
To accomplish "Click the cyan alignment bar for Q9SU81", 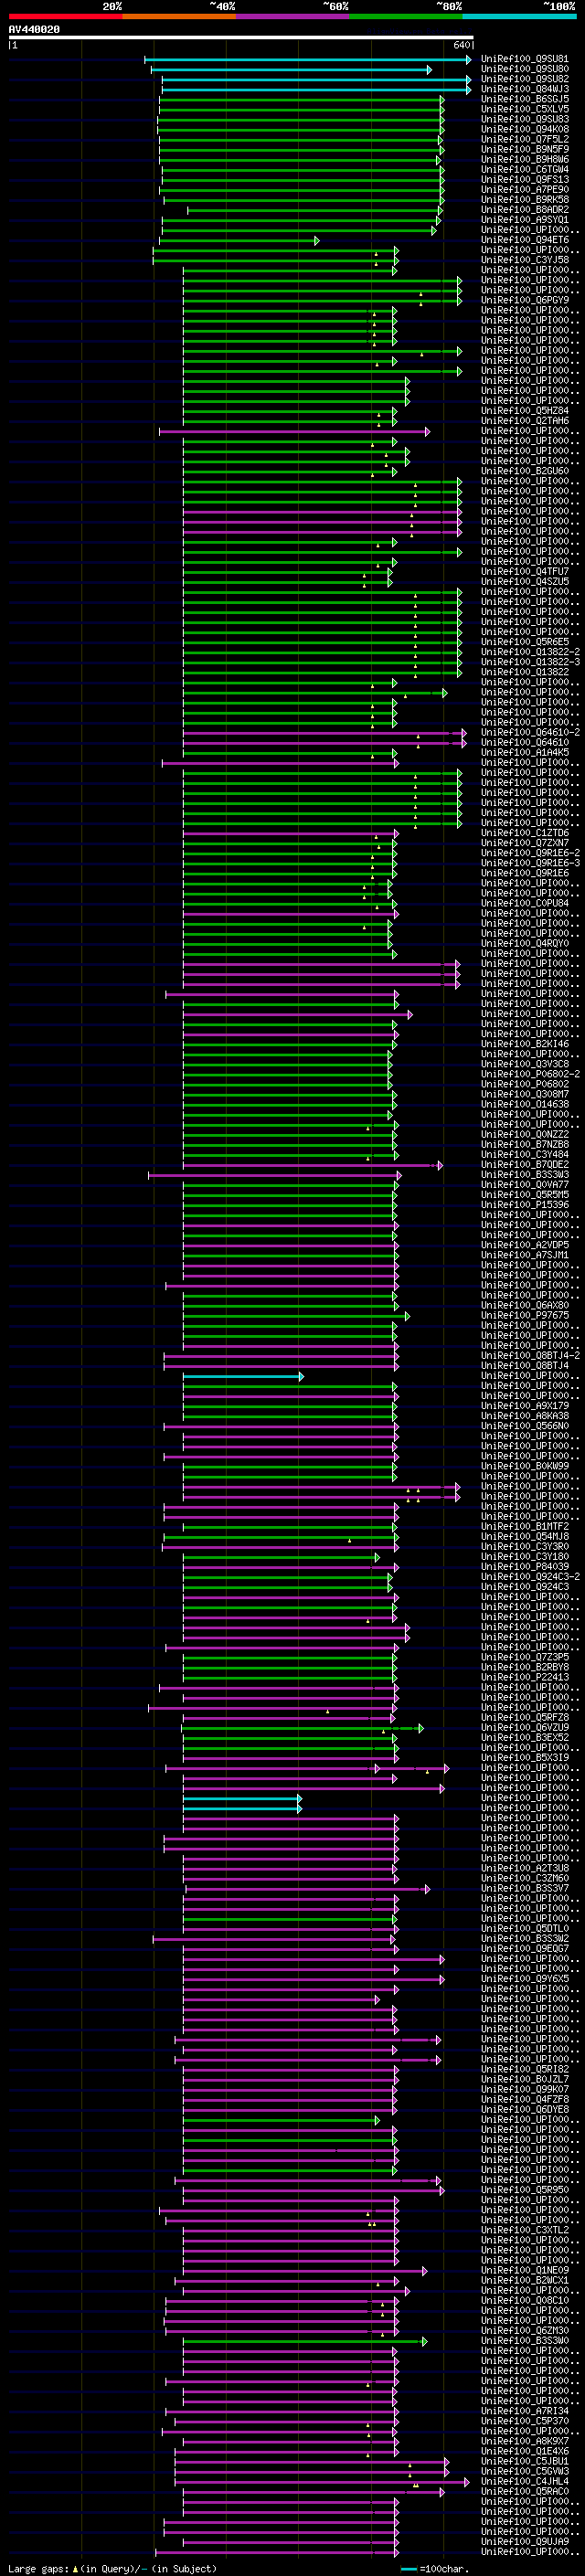I will [x=307, y=59].
